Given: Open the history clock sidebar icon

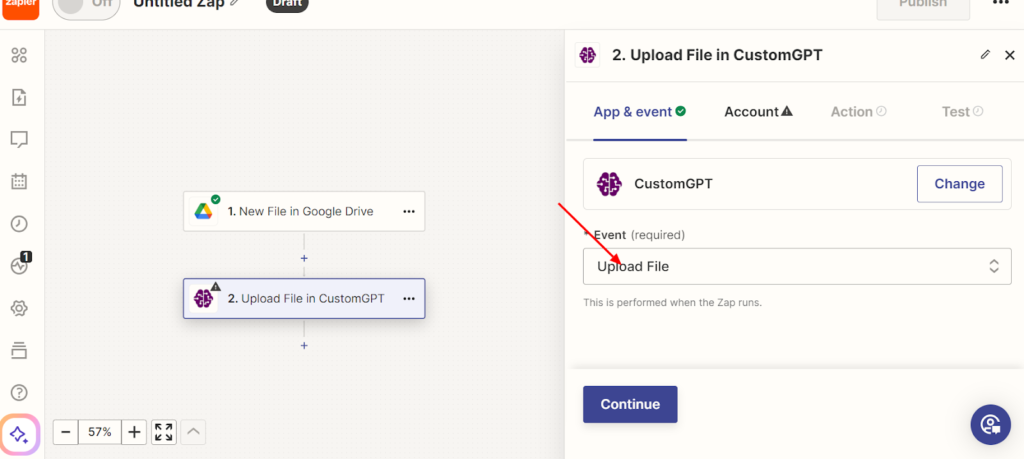Looking at the screenshot, I should tap(19, 223).
